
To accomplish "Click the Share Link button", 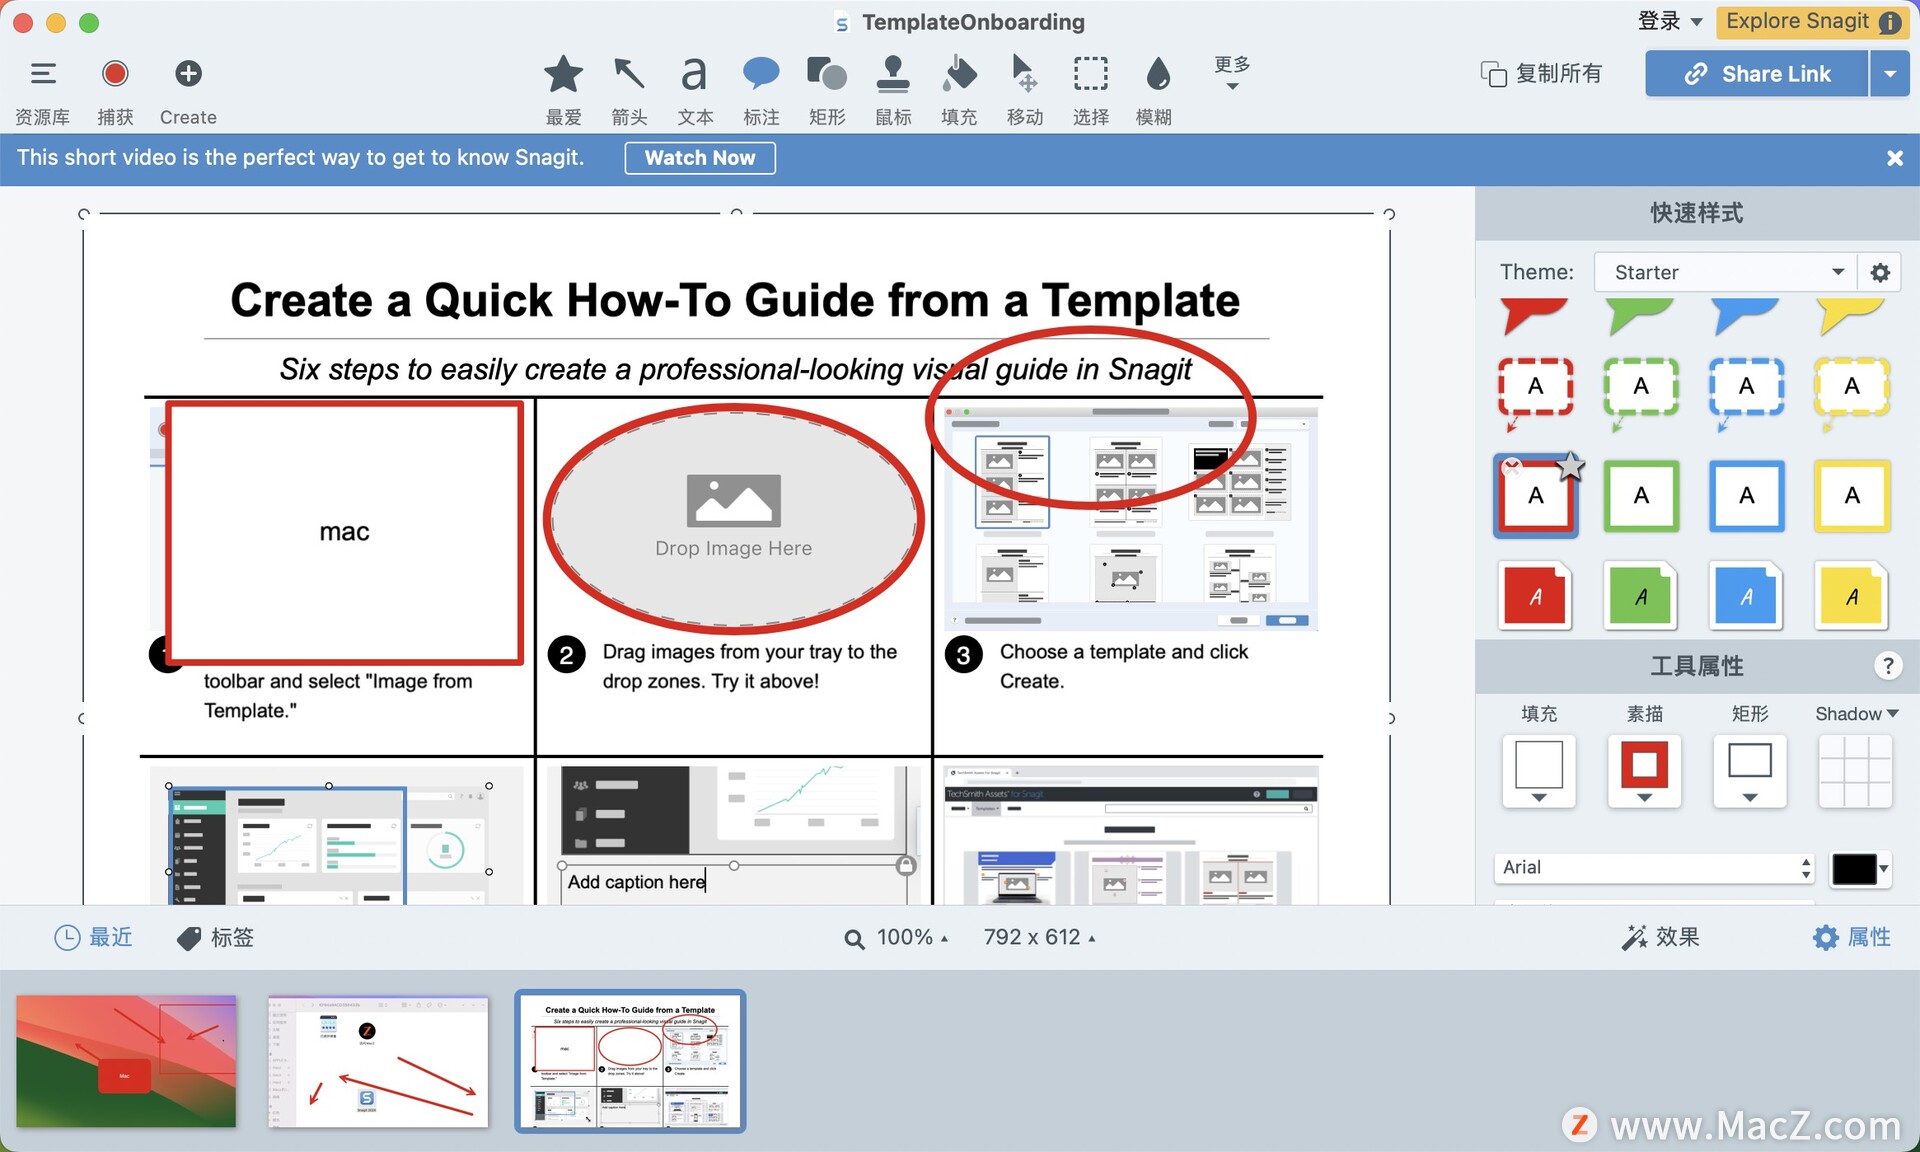I will tap(1757, 74).
